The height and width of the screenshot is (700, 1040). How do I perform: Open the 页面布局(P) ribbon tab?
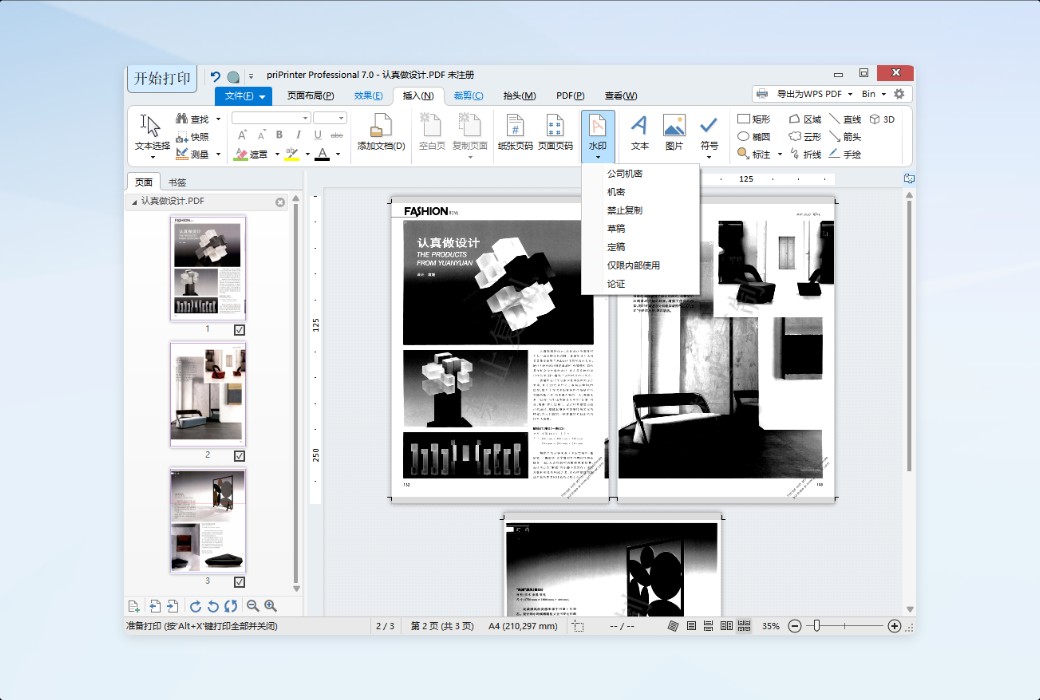tap(310, 96)
